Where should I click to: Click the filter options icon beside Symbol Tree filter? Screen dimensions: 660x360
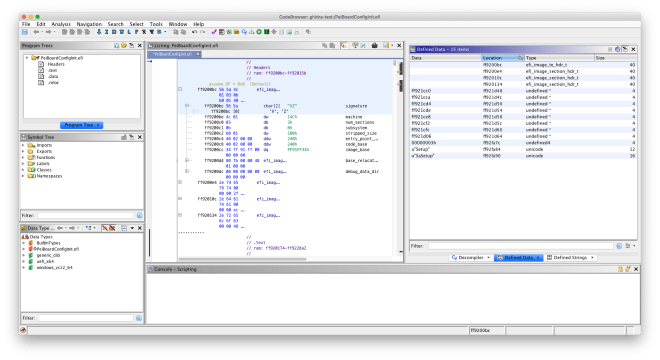pos(139,216)
